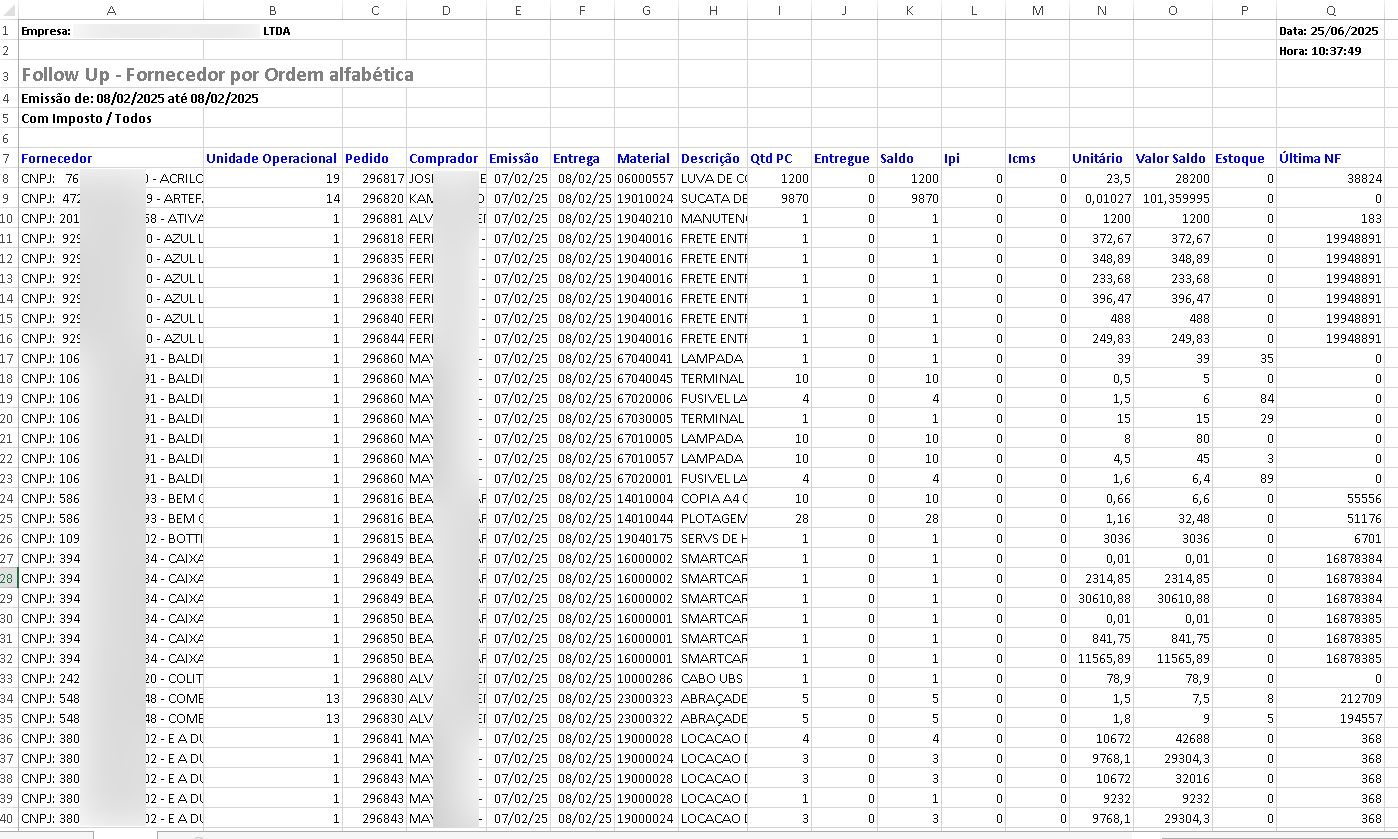Click pedido cell 296880

pyautogui.click(x=374, y=678)
